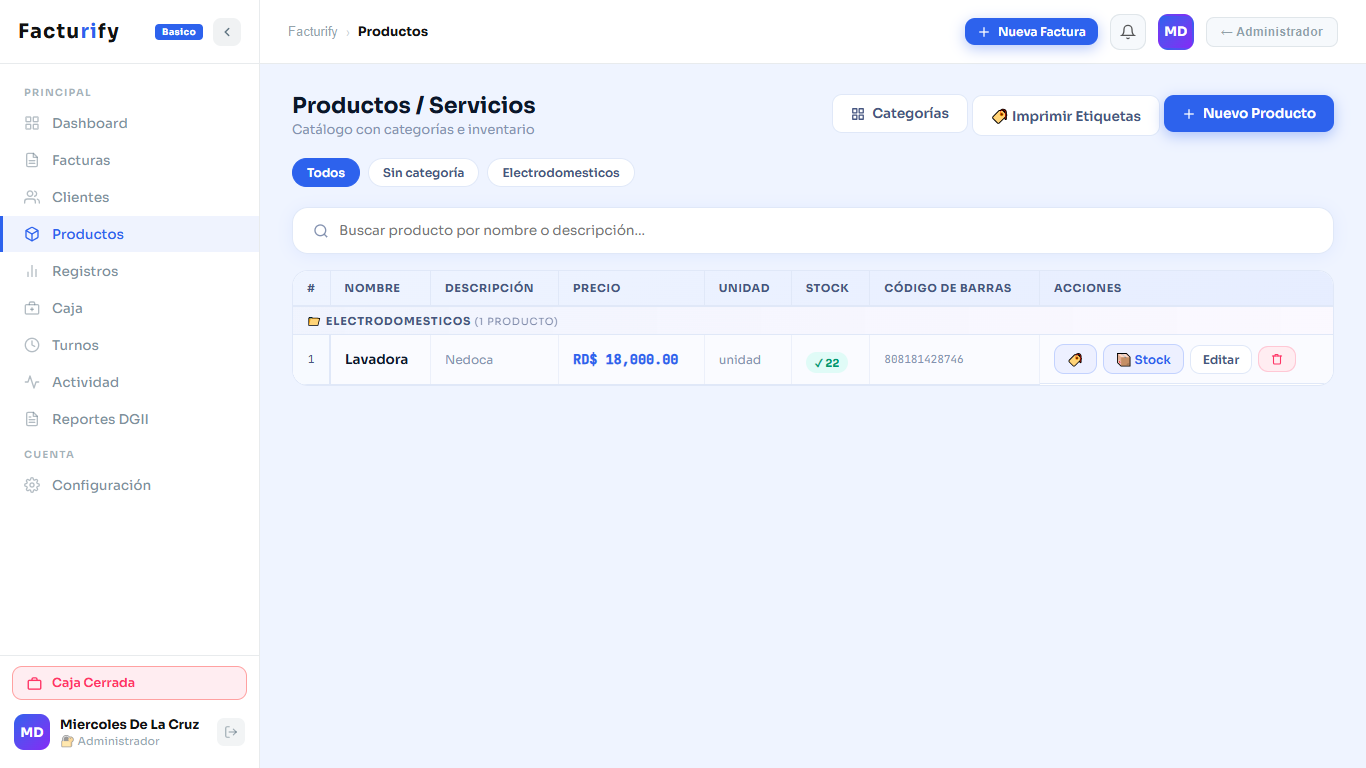Open Turnos in the sidebar
Viewport: 1366px width, 768px height.
tap(129, 345)
